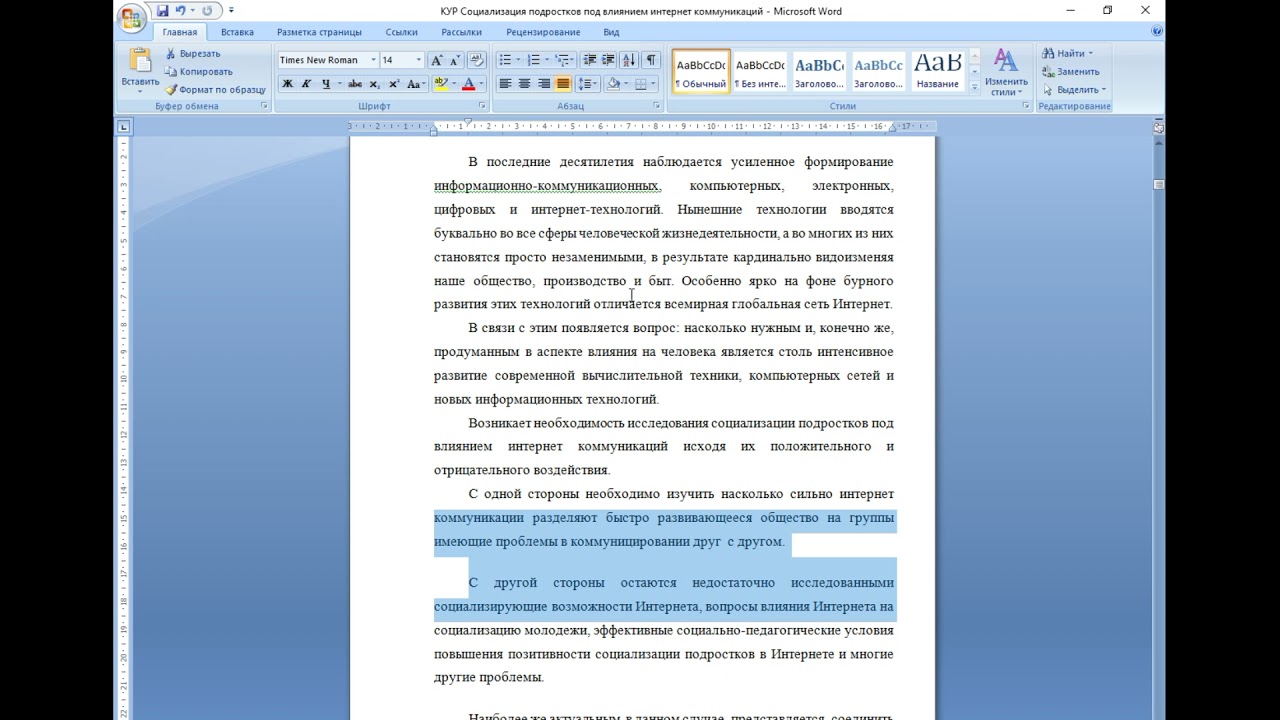Click the vertical scrollbar thumb

tap(1159, 184)
